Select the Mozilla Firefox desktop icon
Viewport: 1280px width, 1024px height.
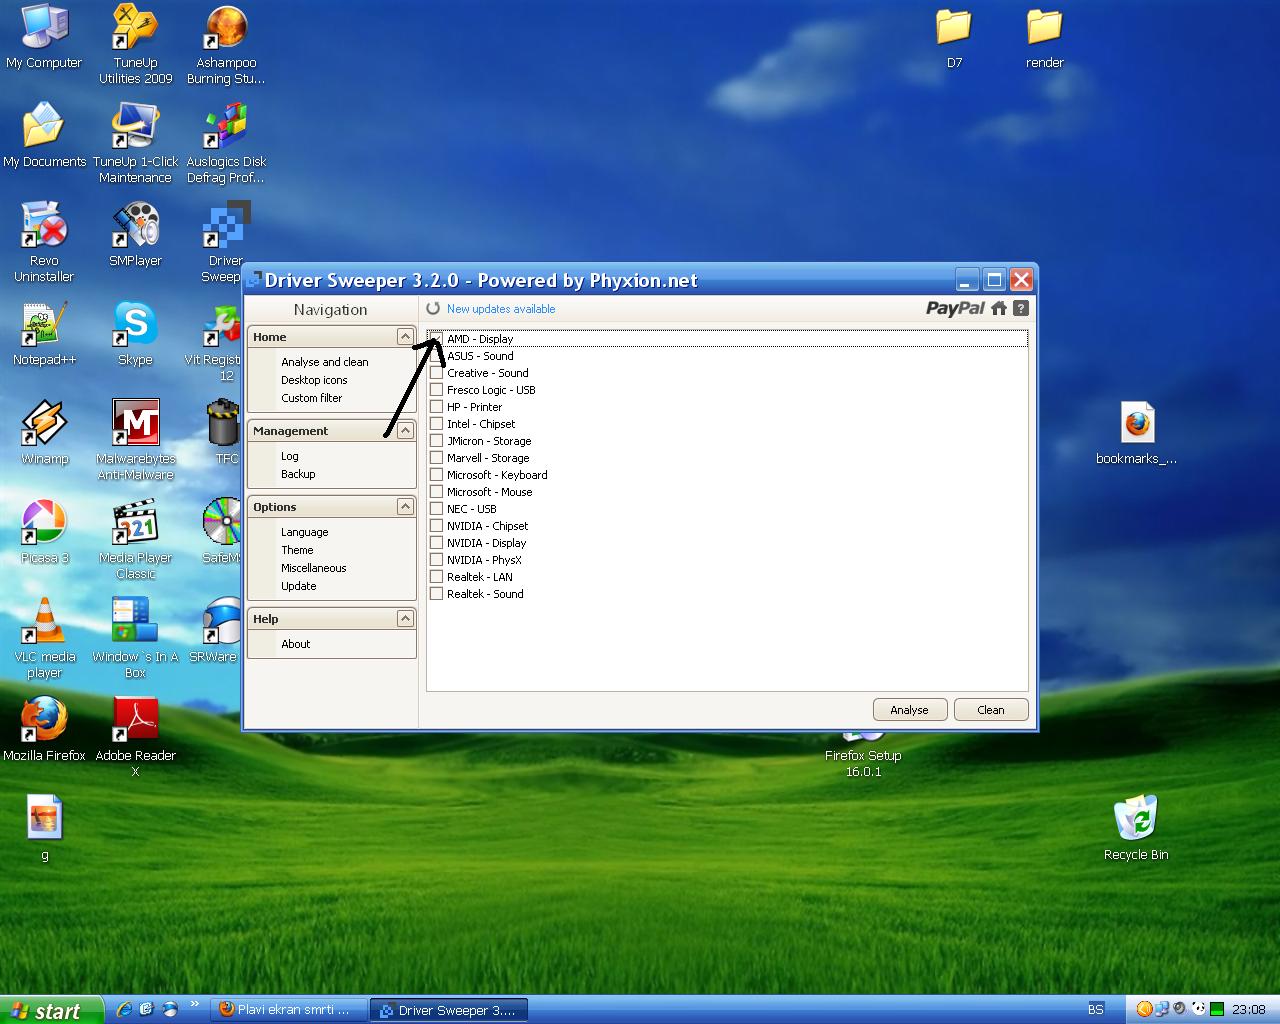click(44, 729)
